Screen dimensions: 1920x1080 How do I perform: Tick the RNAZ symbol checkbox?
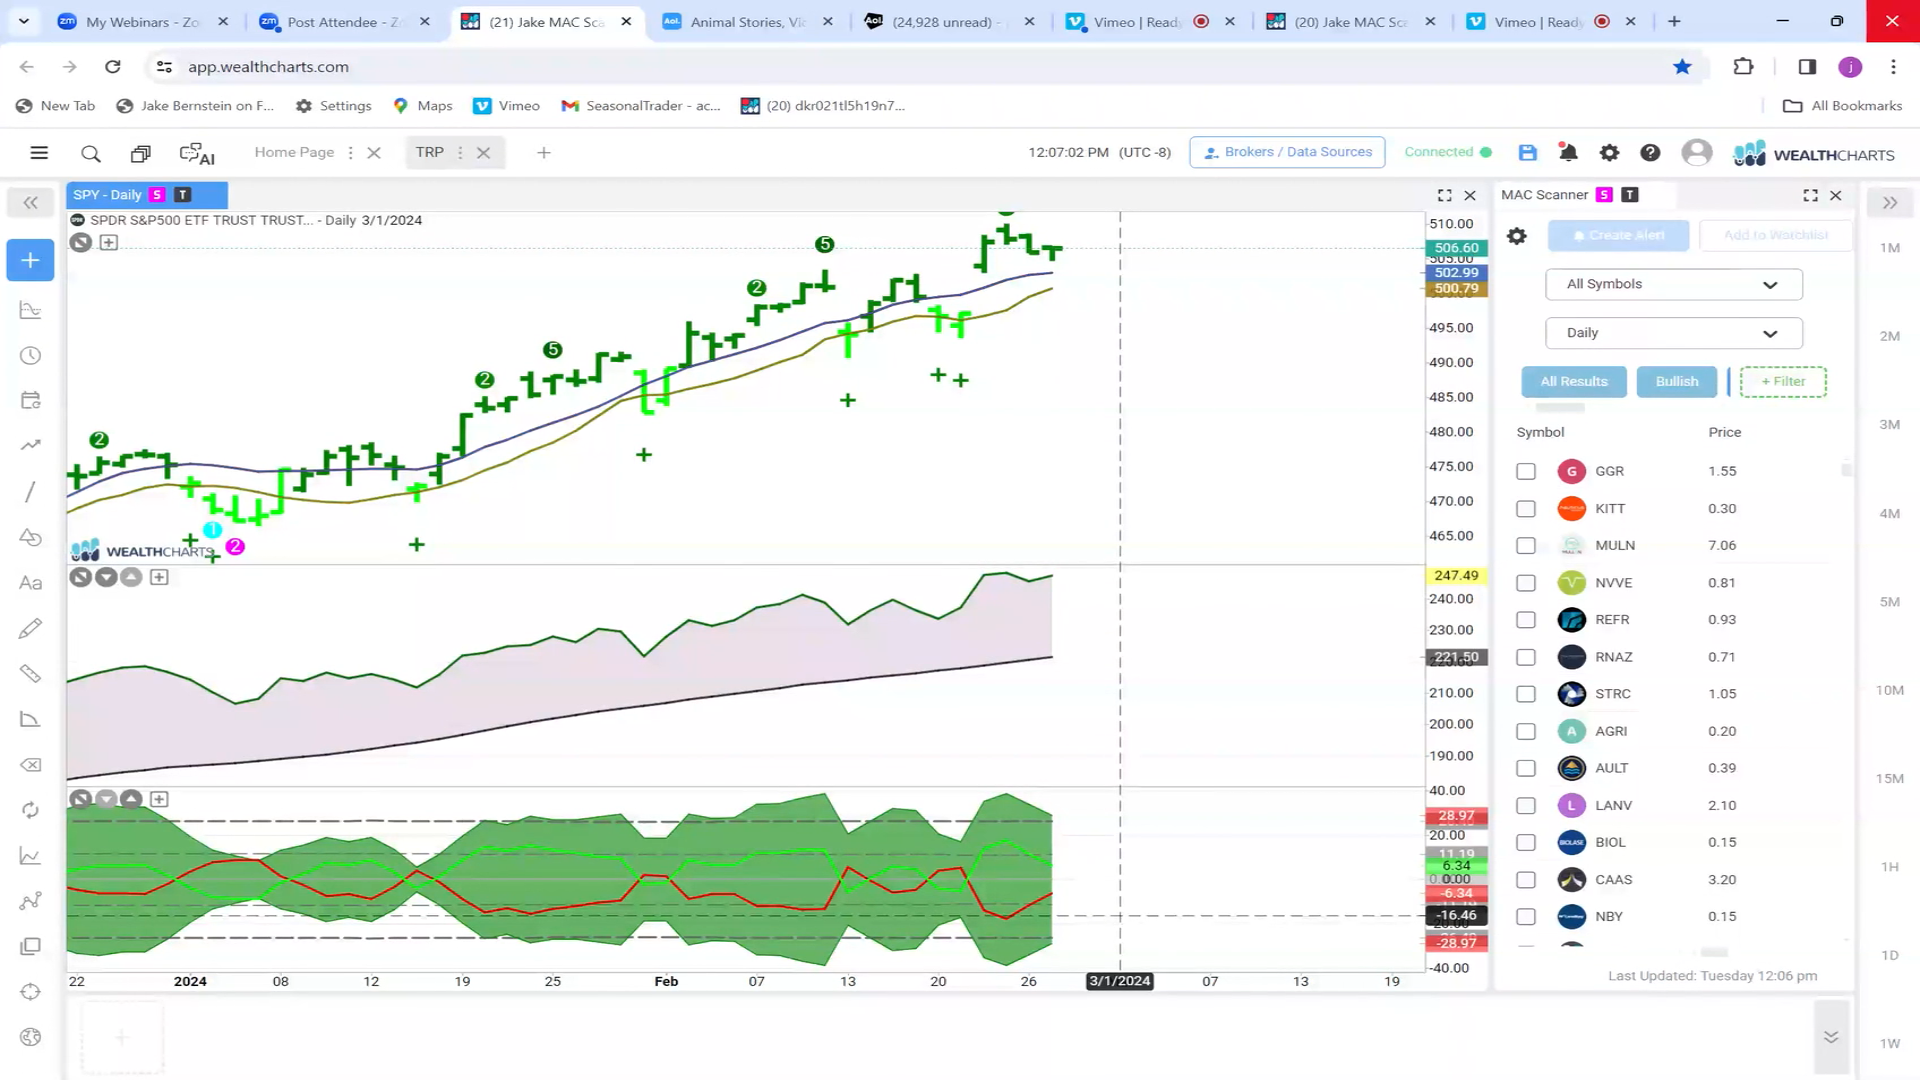[x=1526, y=657]
